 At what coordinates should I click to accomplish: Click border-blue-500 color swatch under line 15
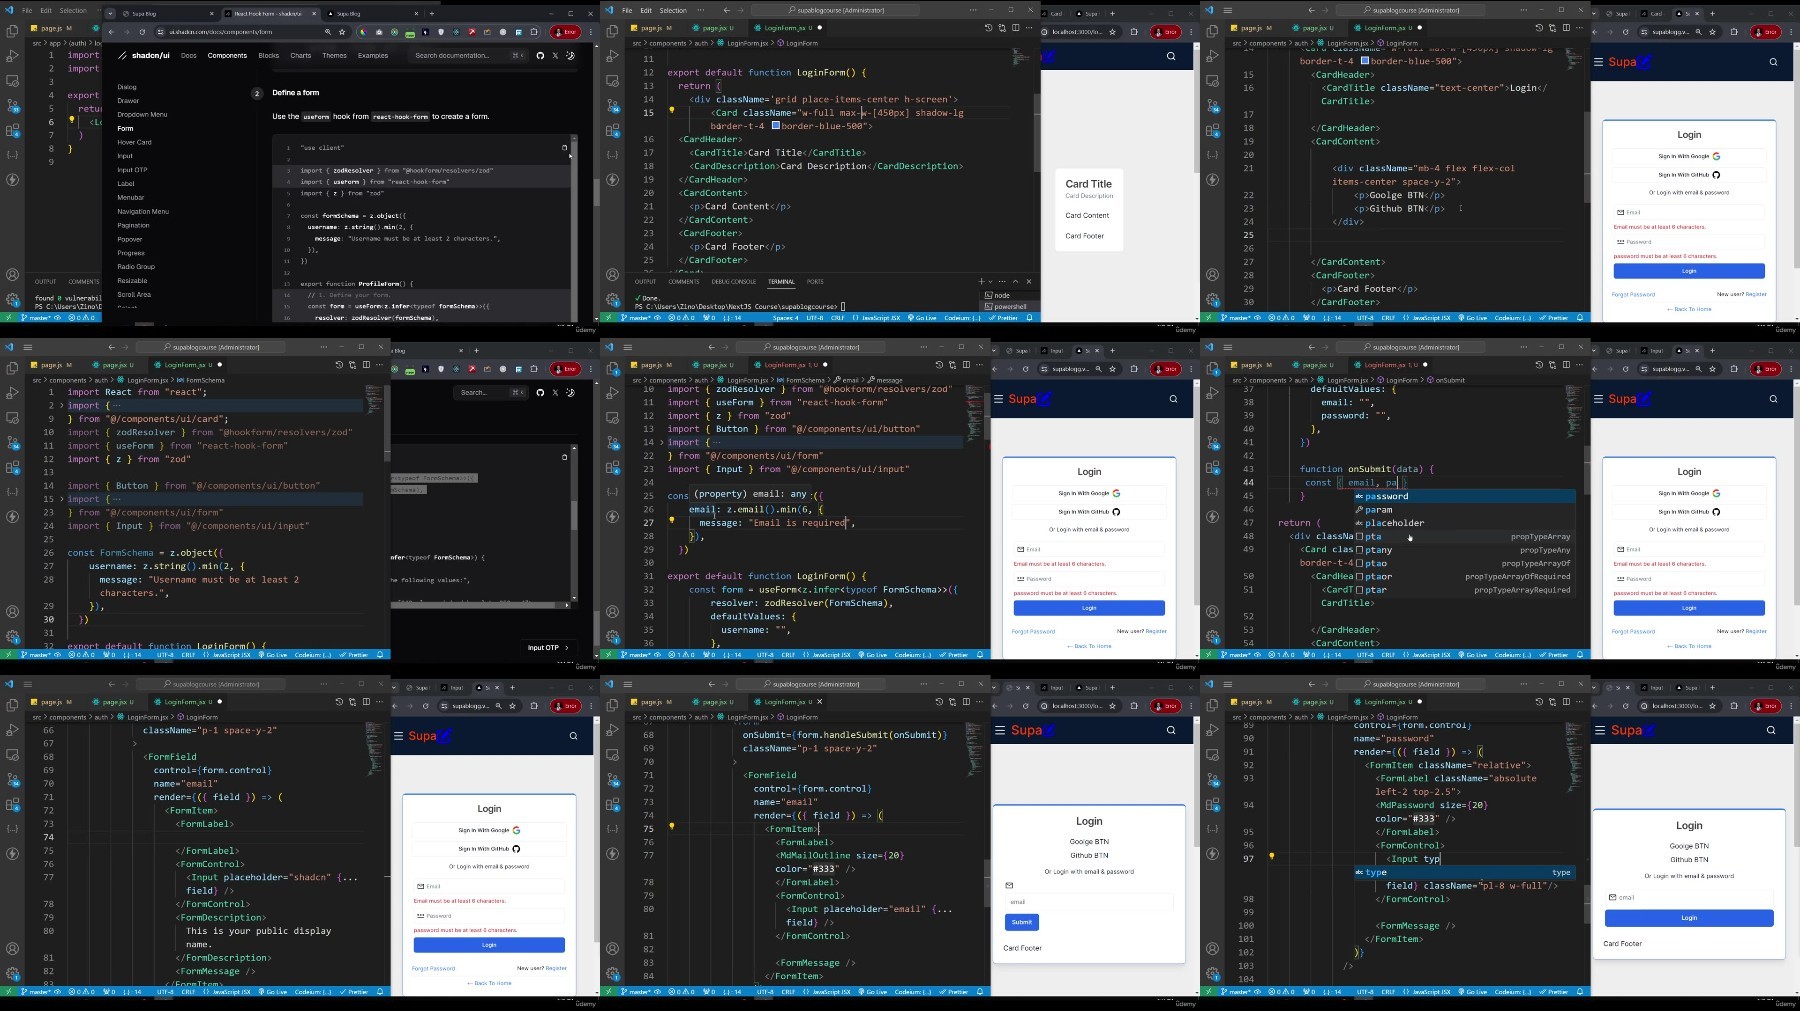point(775,126)
